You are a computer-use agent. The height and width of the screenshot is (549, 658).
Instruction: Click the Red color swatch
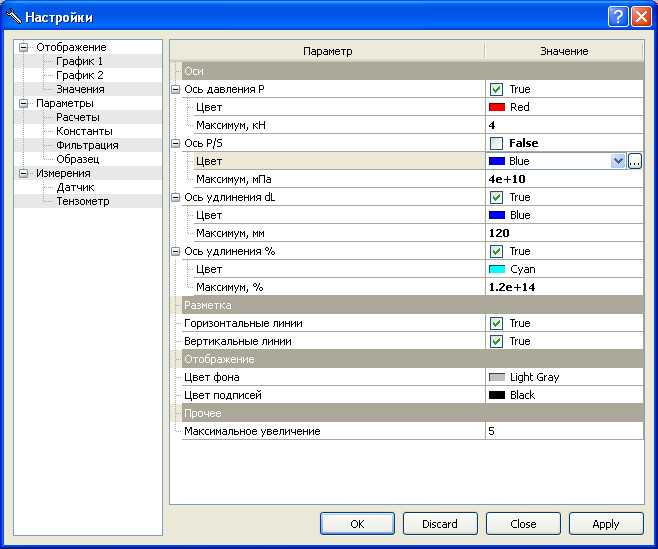497,107
